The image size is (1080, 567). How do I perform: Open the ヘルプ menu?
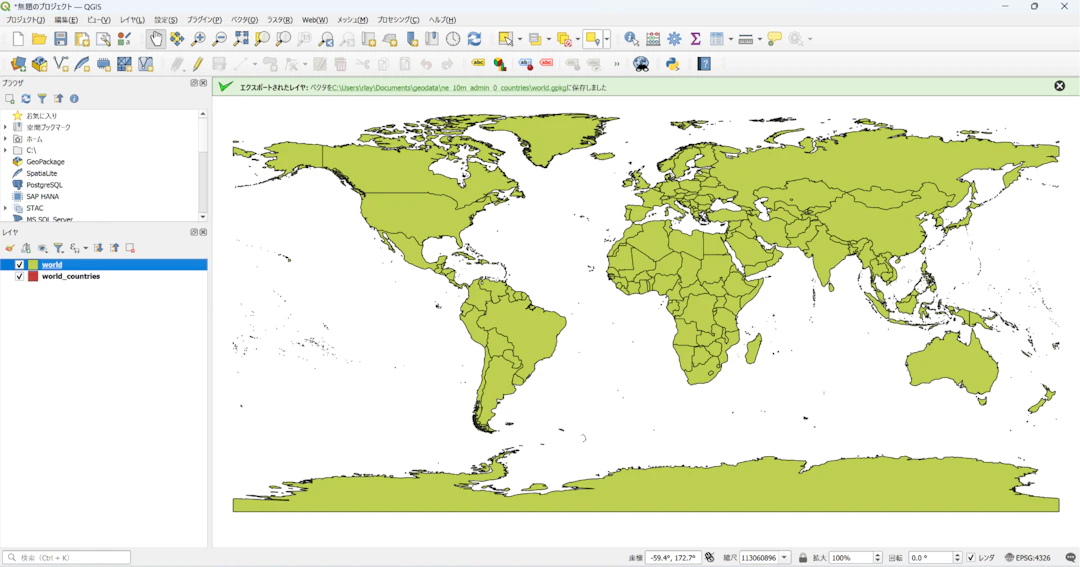(x=442, y=20)
